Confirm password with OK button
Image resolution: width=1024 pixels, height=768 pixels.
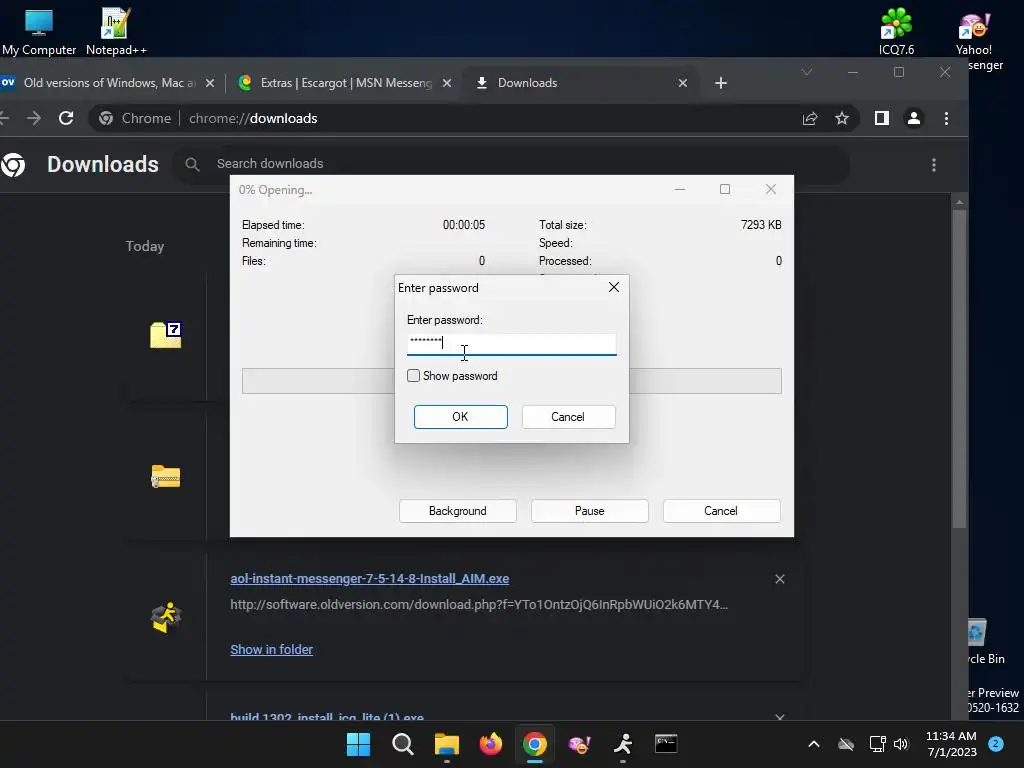tap(460, 417)
